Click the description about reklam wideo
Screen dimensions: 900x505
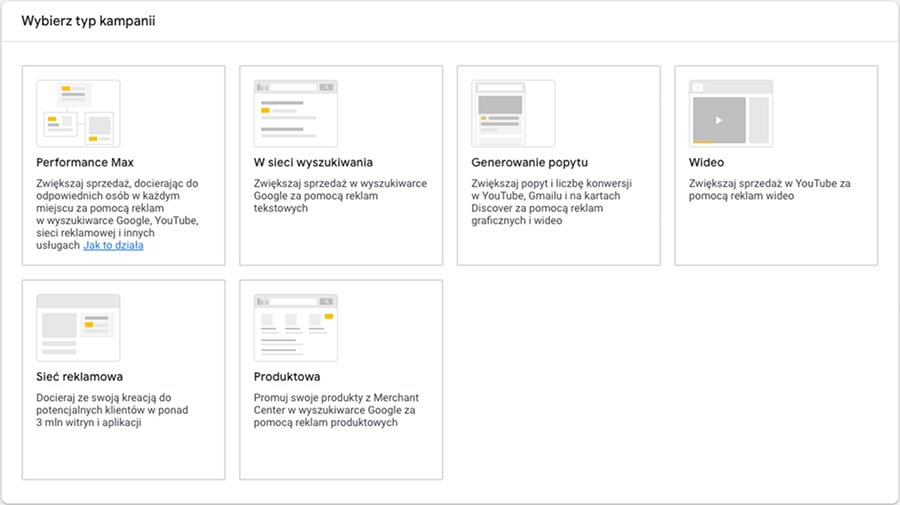[x=770, y=189]
